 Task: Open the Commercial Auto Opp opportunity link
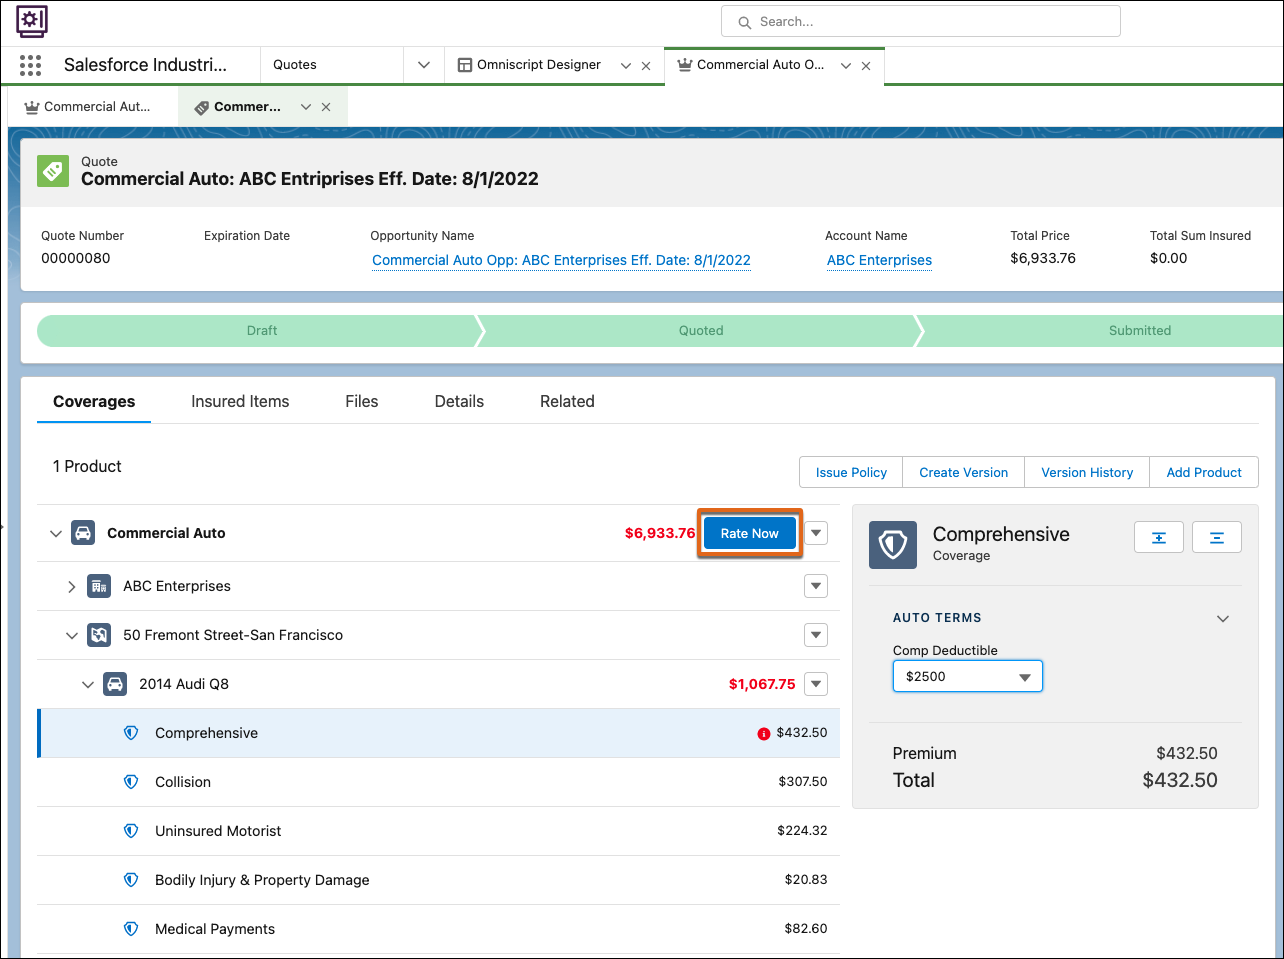561,260
